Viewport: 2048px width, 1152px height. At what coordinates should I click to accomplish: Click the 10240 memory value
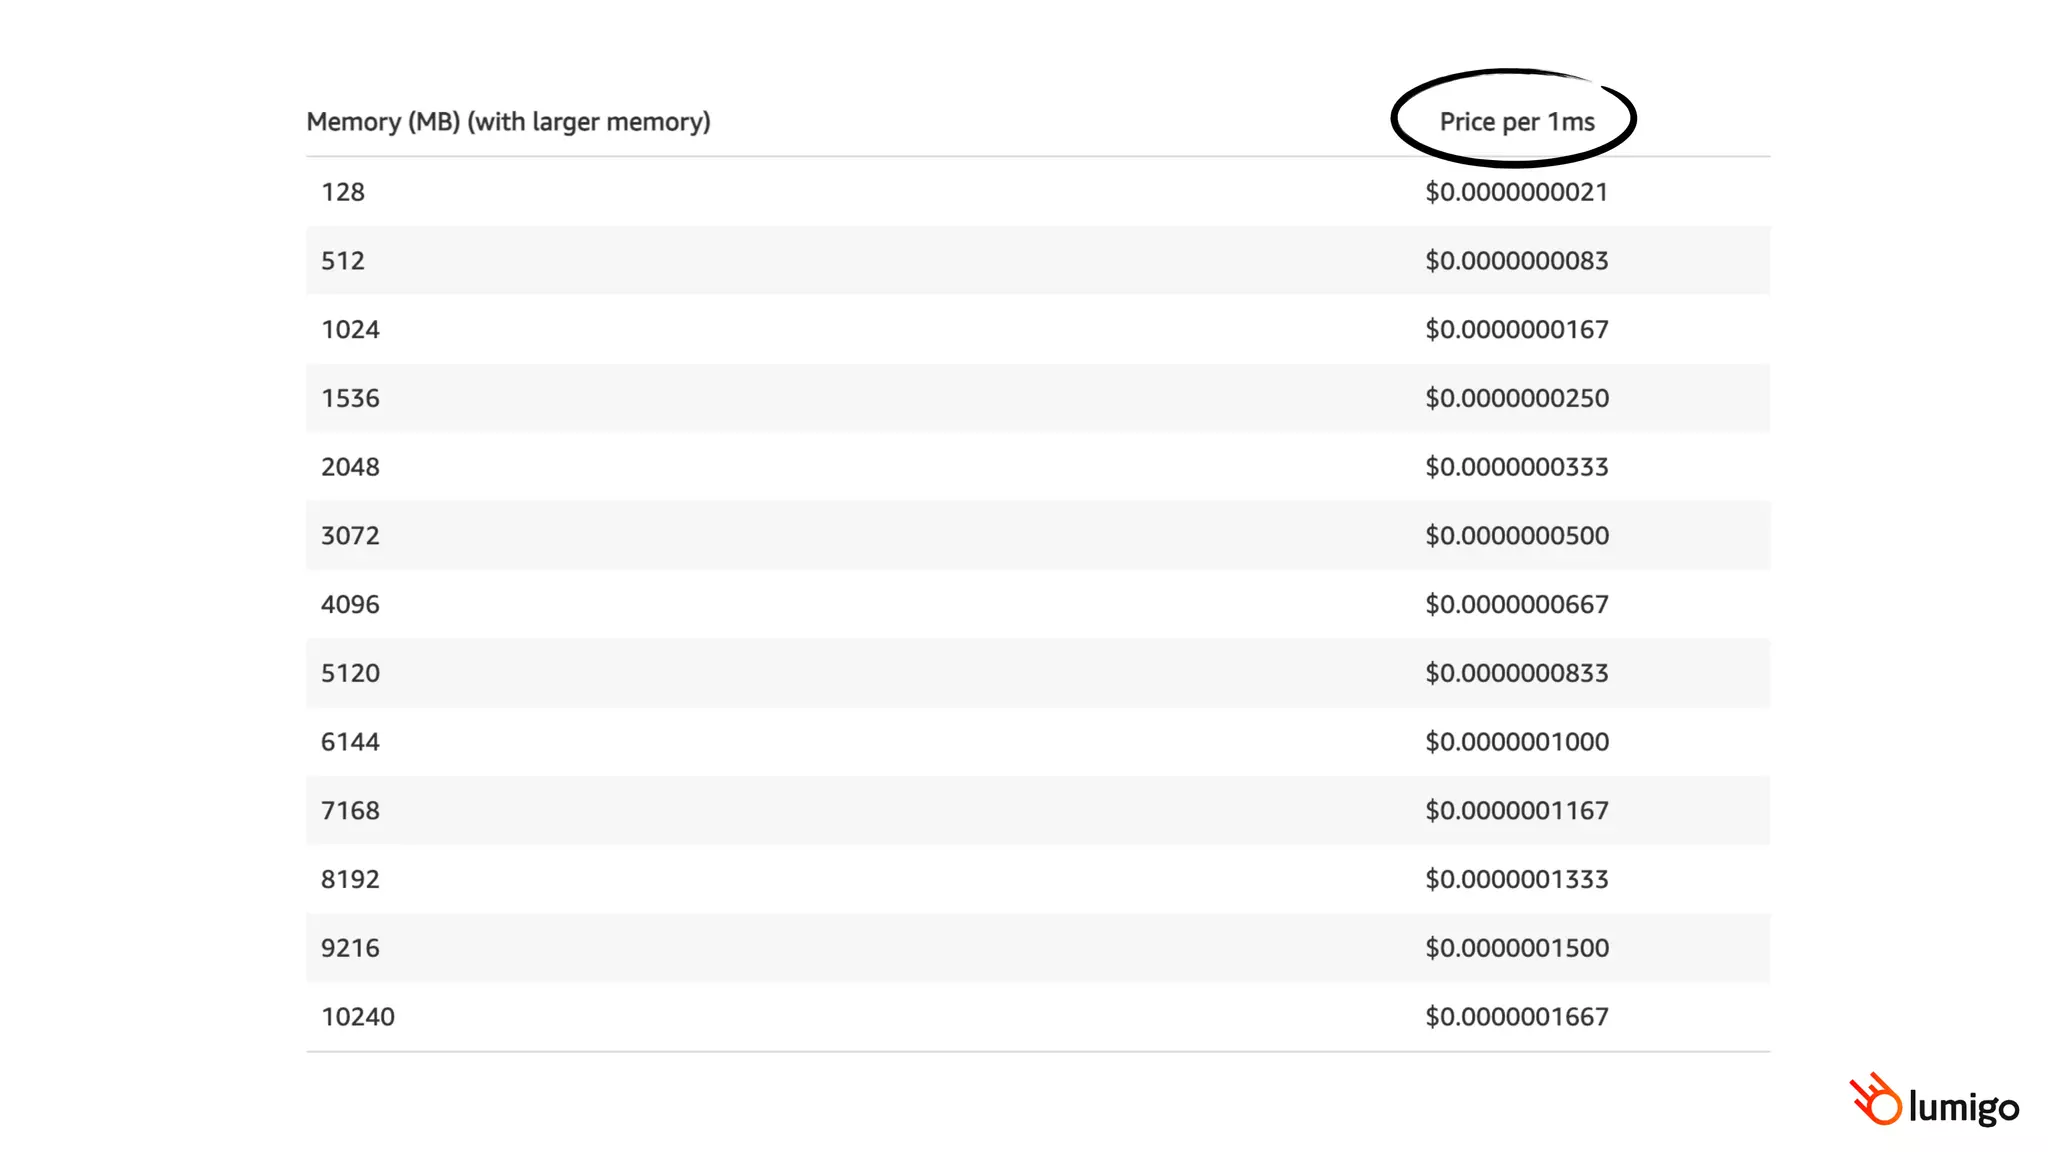358,1017
